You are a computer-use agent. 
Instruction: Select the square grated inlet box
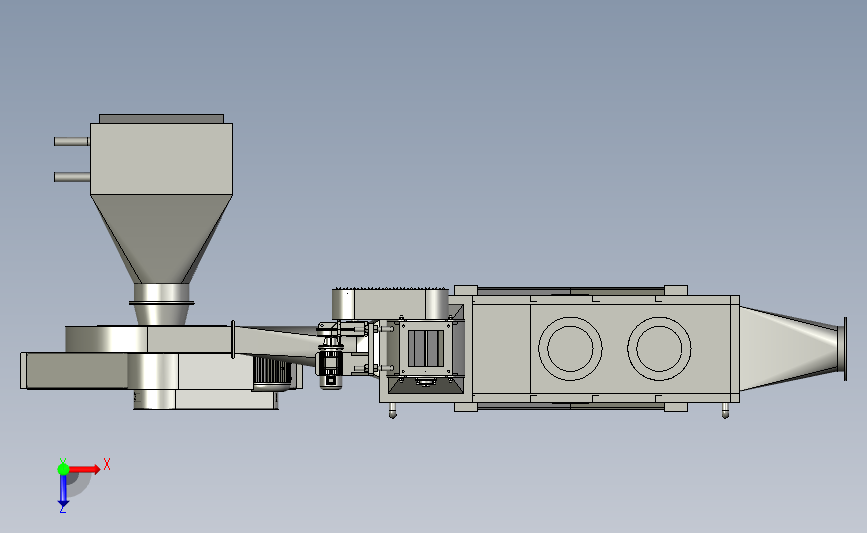(x=426, y=348)
